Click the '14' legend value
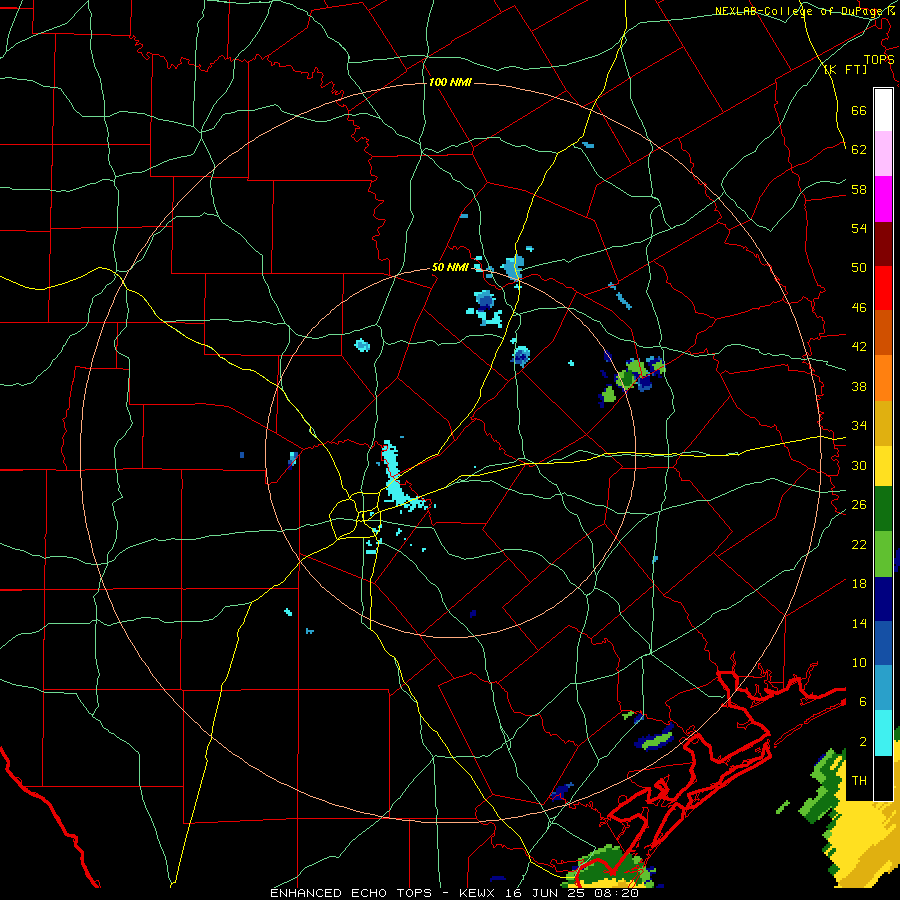 (859, 623)
